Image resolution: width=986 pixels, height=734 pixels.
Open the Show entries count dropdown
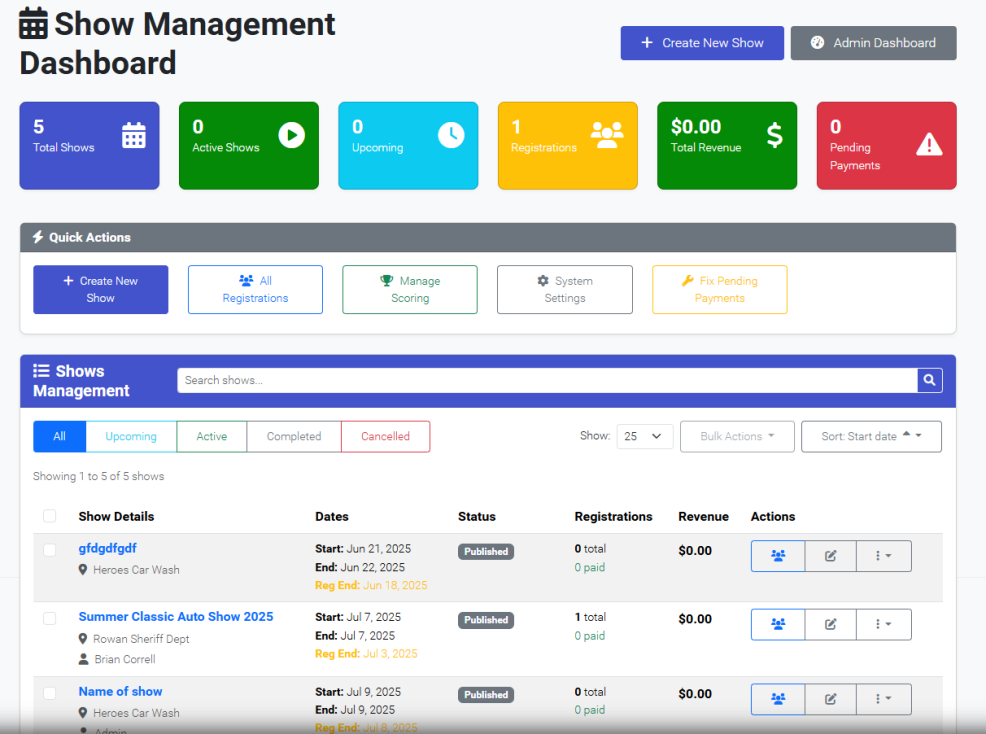click(x=644, y=436)
